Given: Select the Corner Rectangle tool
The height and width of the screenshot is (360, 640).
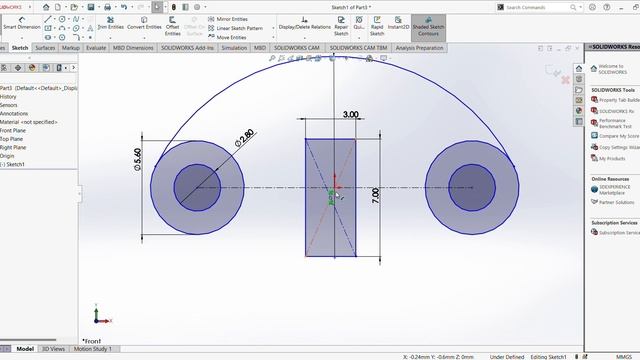Looking at the screenshot, I should [x=48, y=28].
